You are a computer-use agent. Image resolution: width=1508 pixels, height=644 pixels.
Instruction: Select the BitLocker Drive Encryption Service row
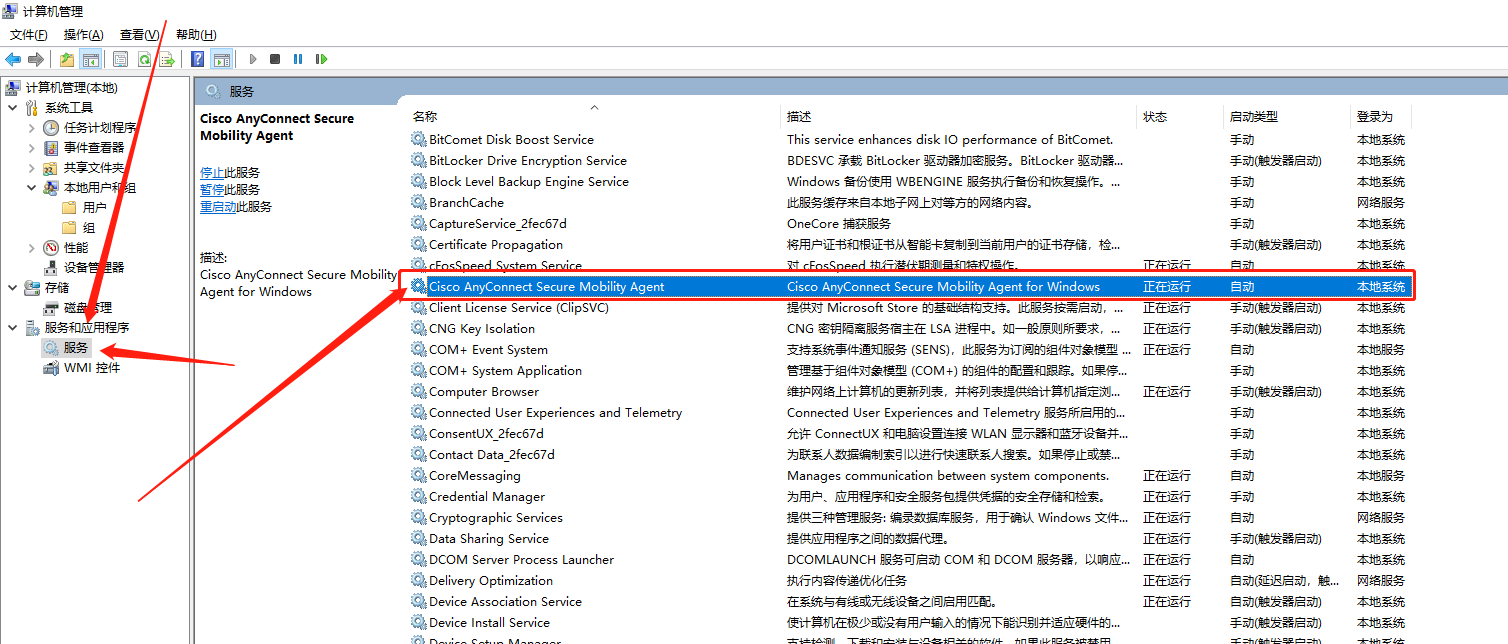point(909,160)
